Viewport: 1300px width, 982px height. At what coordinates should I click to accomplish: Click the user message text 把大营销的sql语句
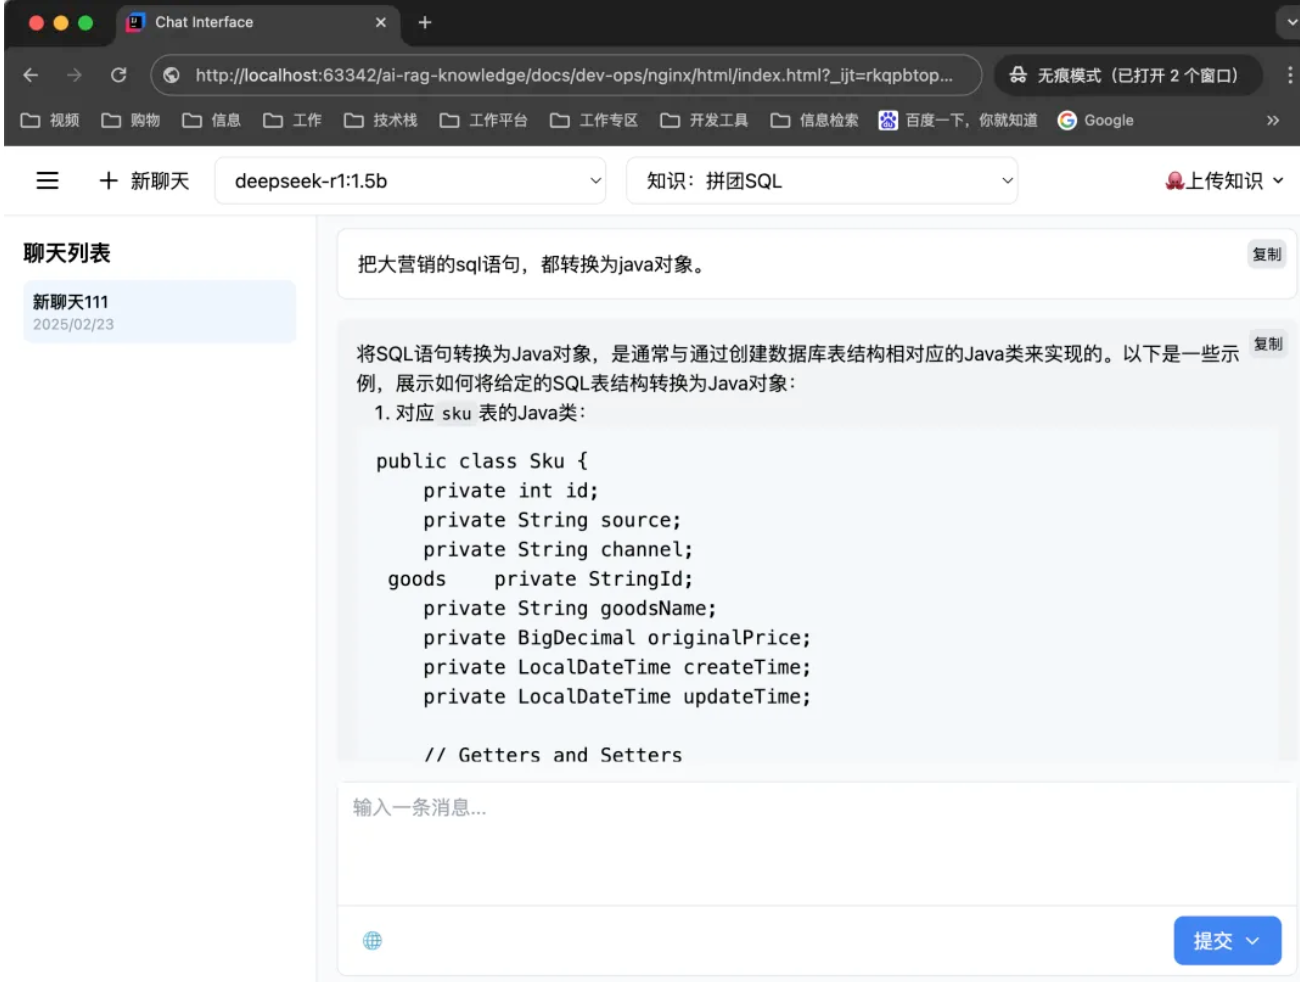531,264
